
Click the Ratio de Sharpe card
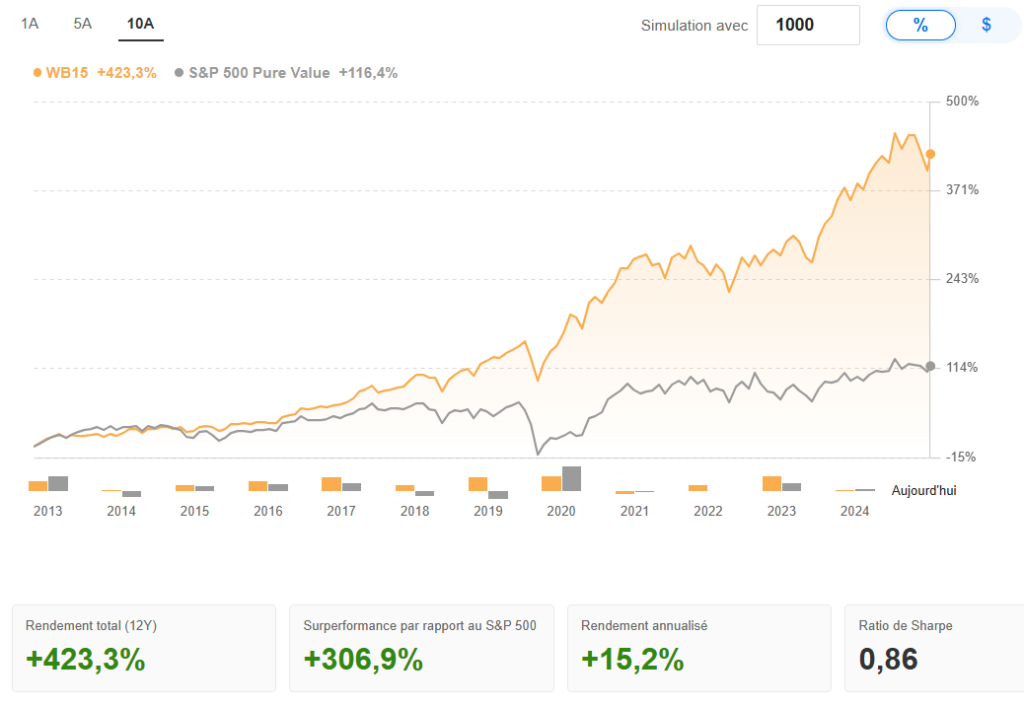934,647
